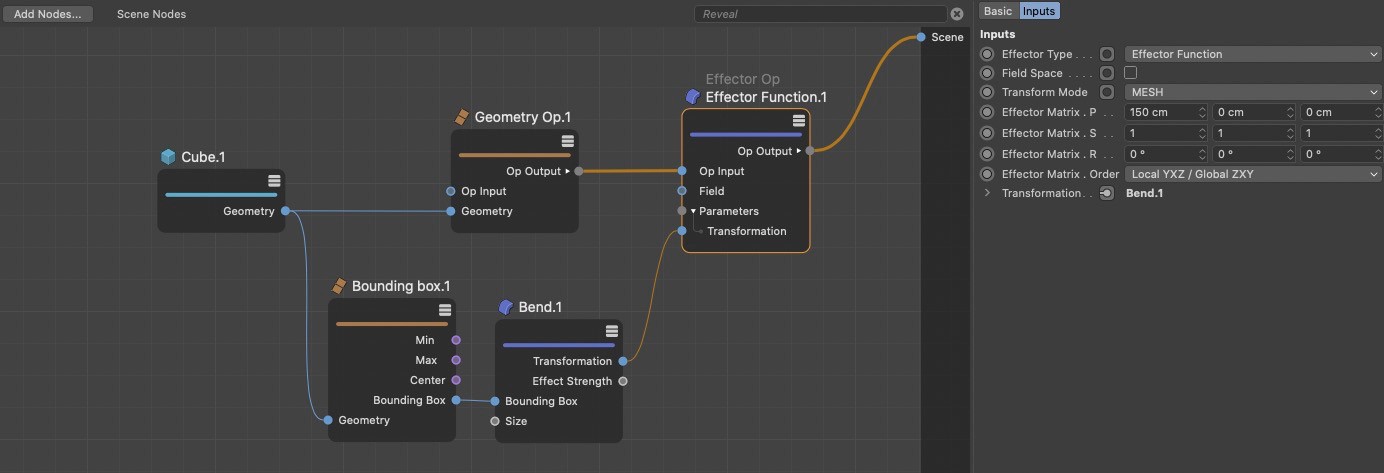Toggle the Effector Matrix . S animation dot
Viewport: 1384px width, 473px height.
(988, 133)
